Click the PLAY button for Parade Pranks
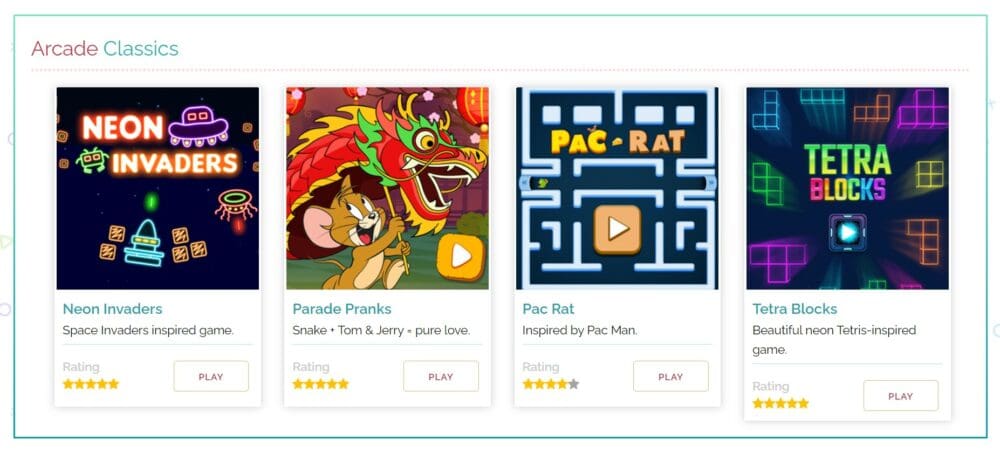The height and width of the screenshot is (453, 1000). pos(441,376)
